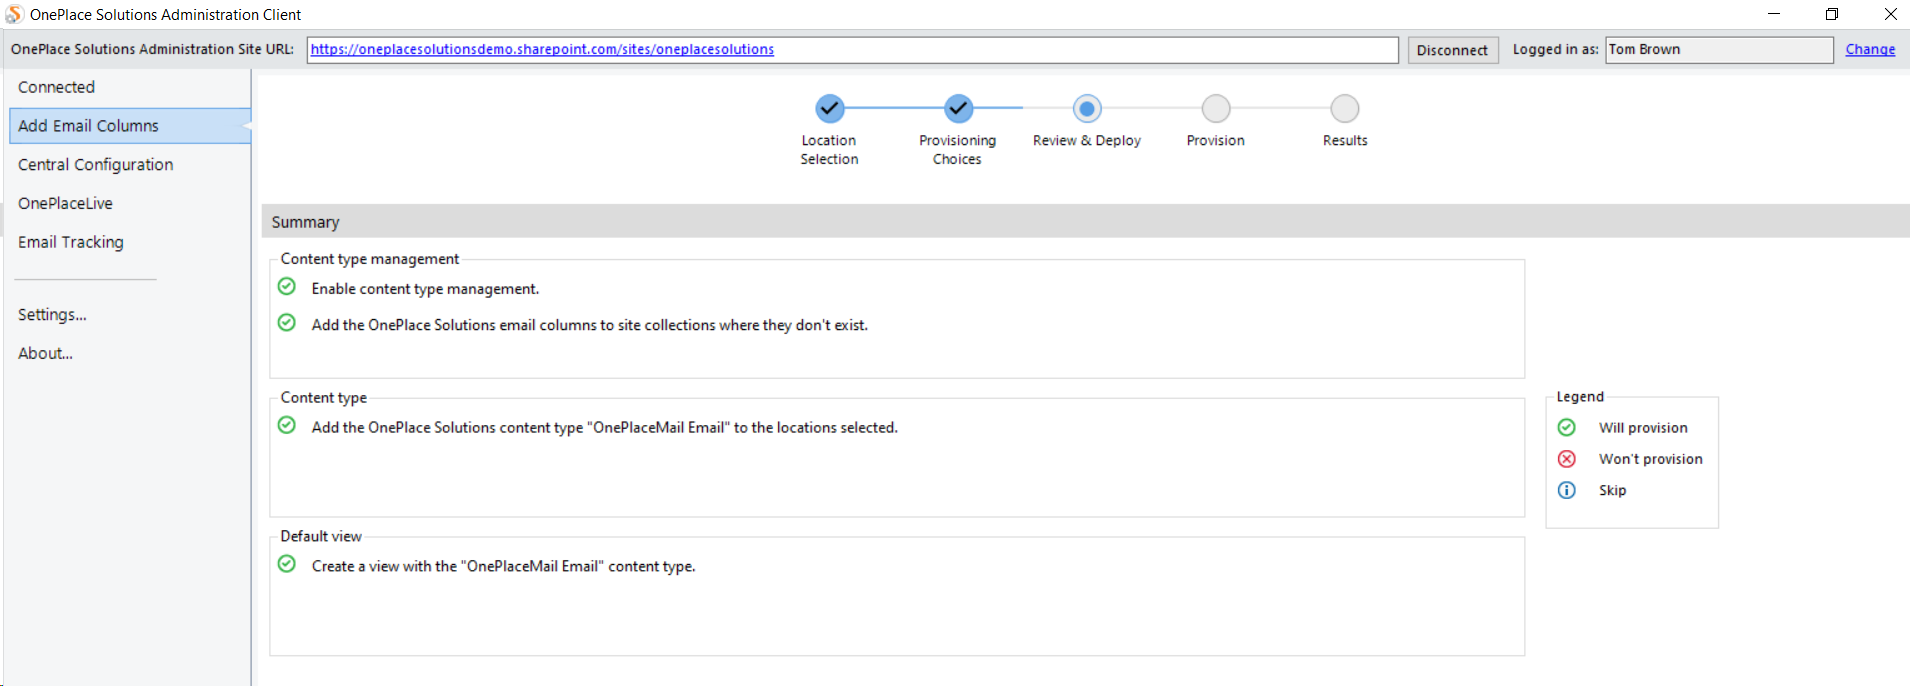Click the Location Selection completed step circle
The image size is (1910, 686).
coord(829,108)
